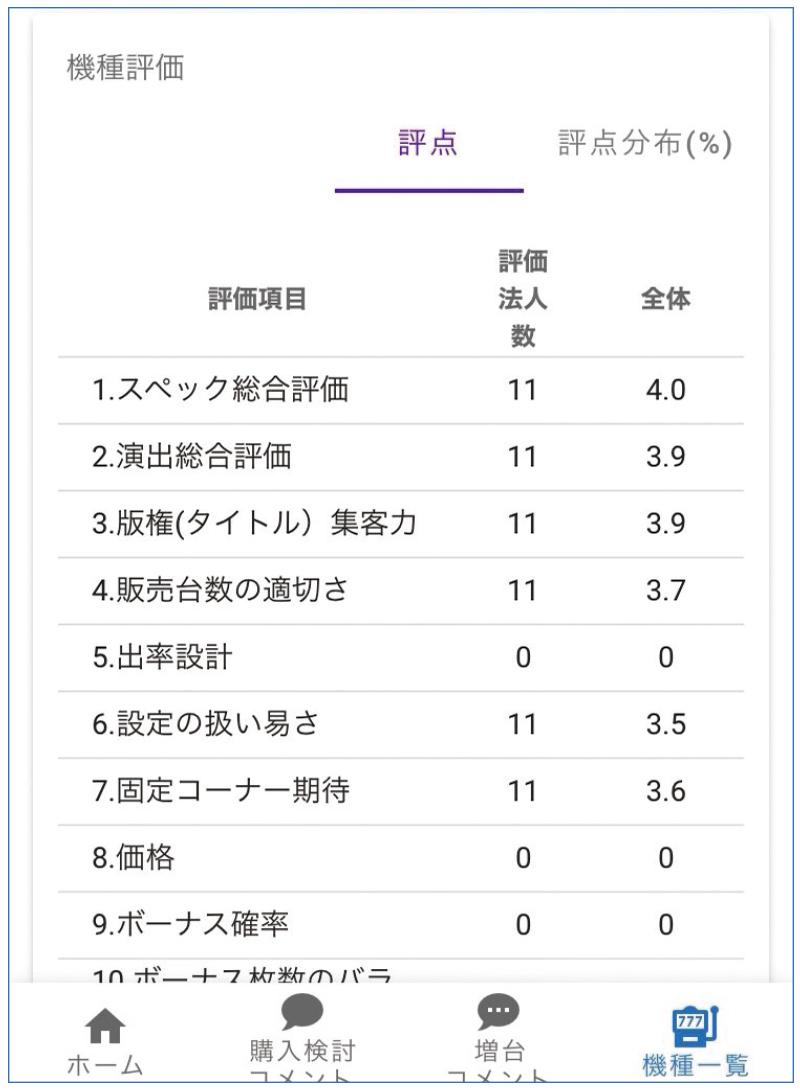This screenshot has height=1090, width=800.
Task: Tap the 増台コメント chat bubble icon
Action: [x=495, y=1012]
